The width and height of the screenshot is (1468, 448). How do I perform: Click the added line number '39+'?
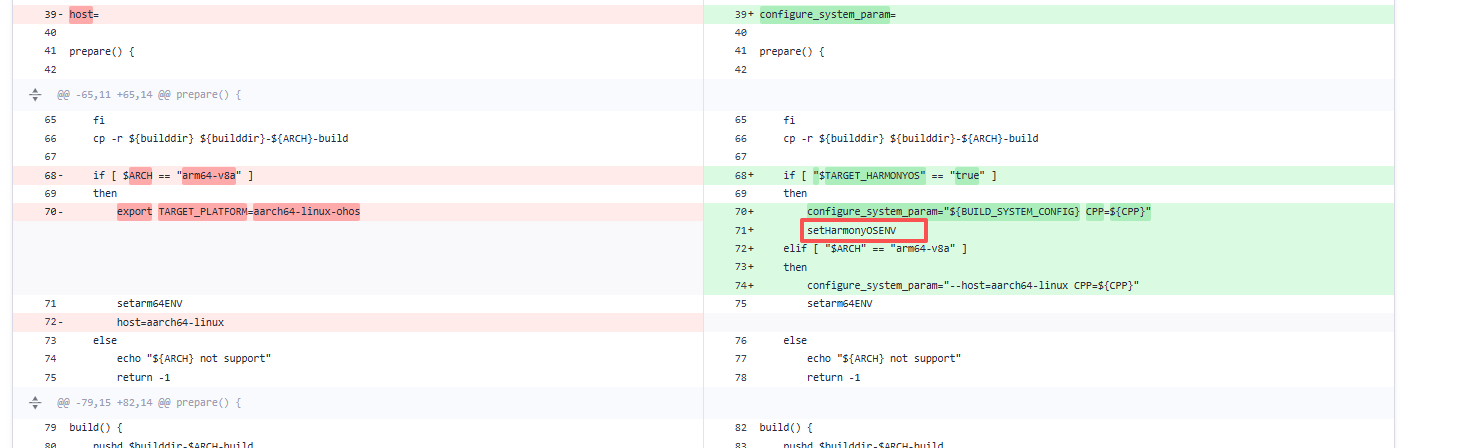[743, 15]
